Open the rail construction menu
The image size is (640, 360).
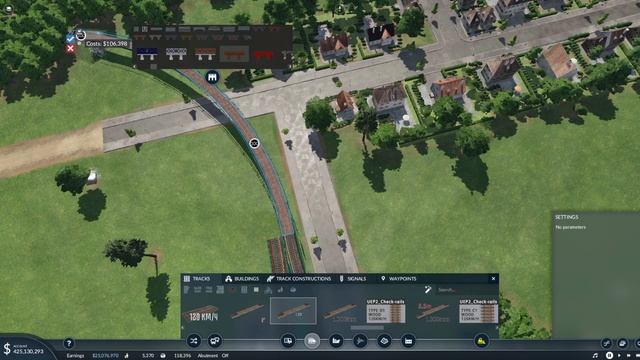(x=312, y=341)
